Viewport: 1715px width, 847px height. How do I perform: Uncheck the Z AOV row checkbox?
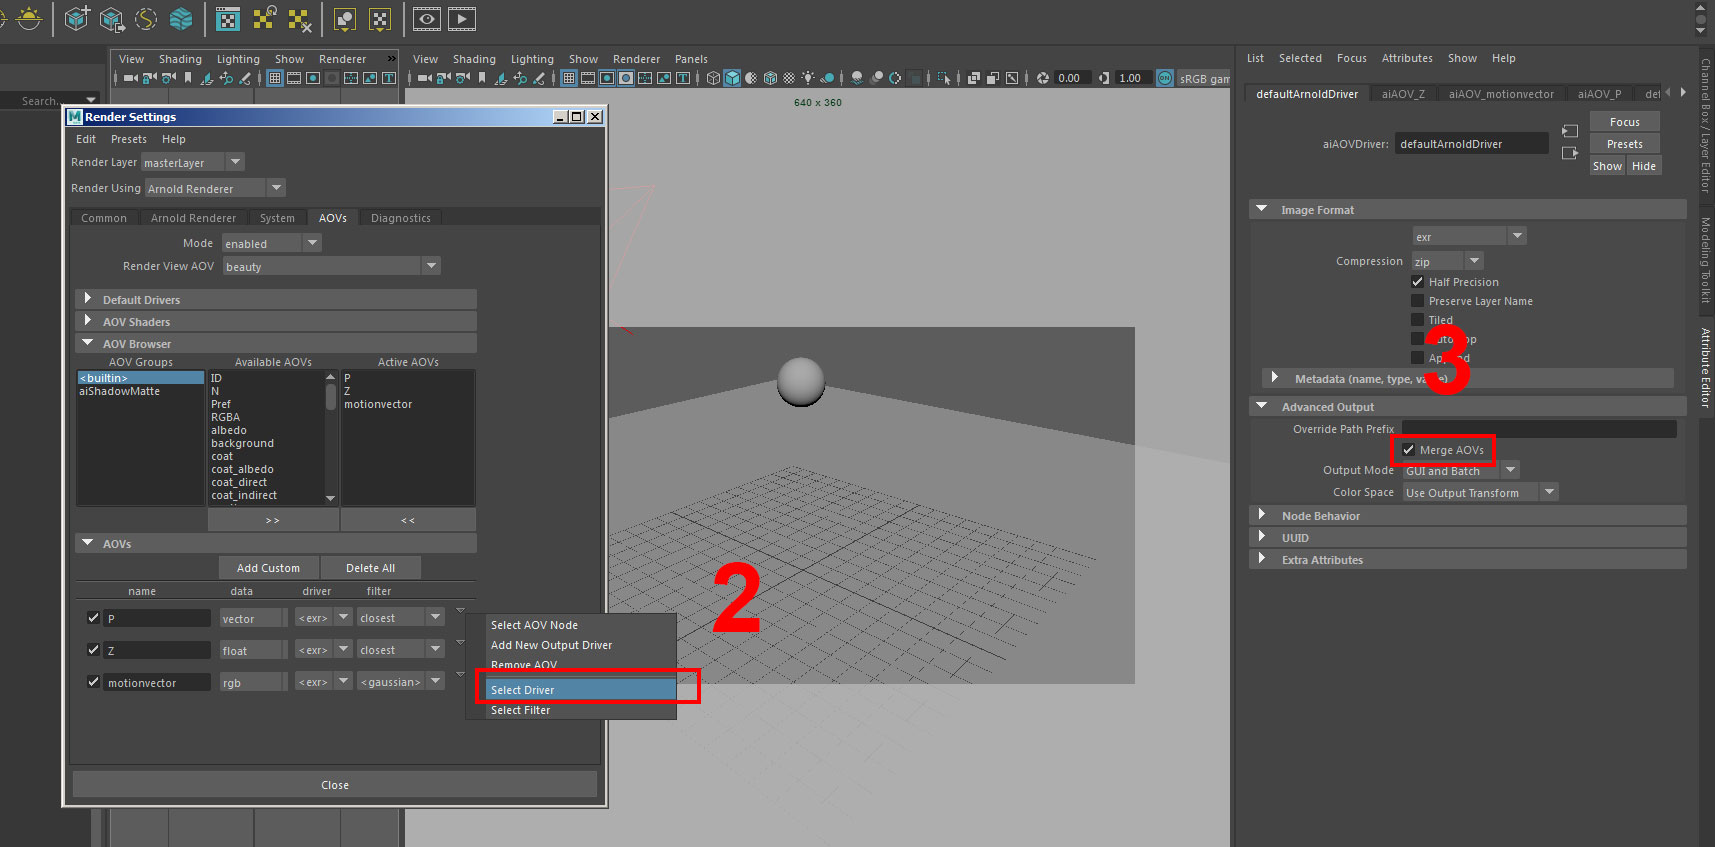pos(93,650)
